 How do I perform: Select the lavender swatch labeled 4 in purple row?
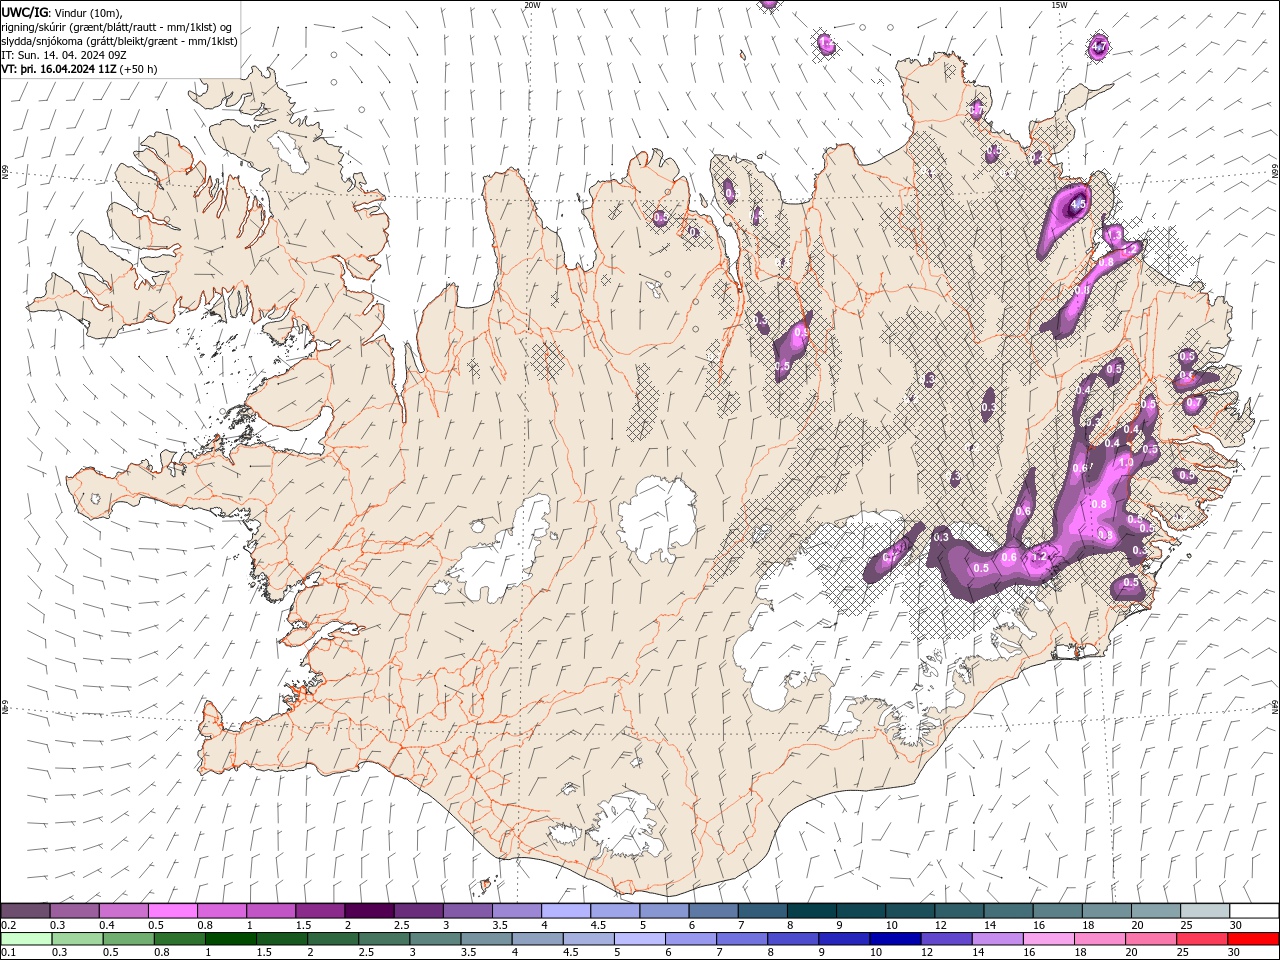[x=565, y=910]
